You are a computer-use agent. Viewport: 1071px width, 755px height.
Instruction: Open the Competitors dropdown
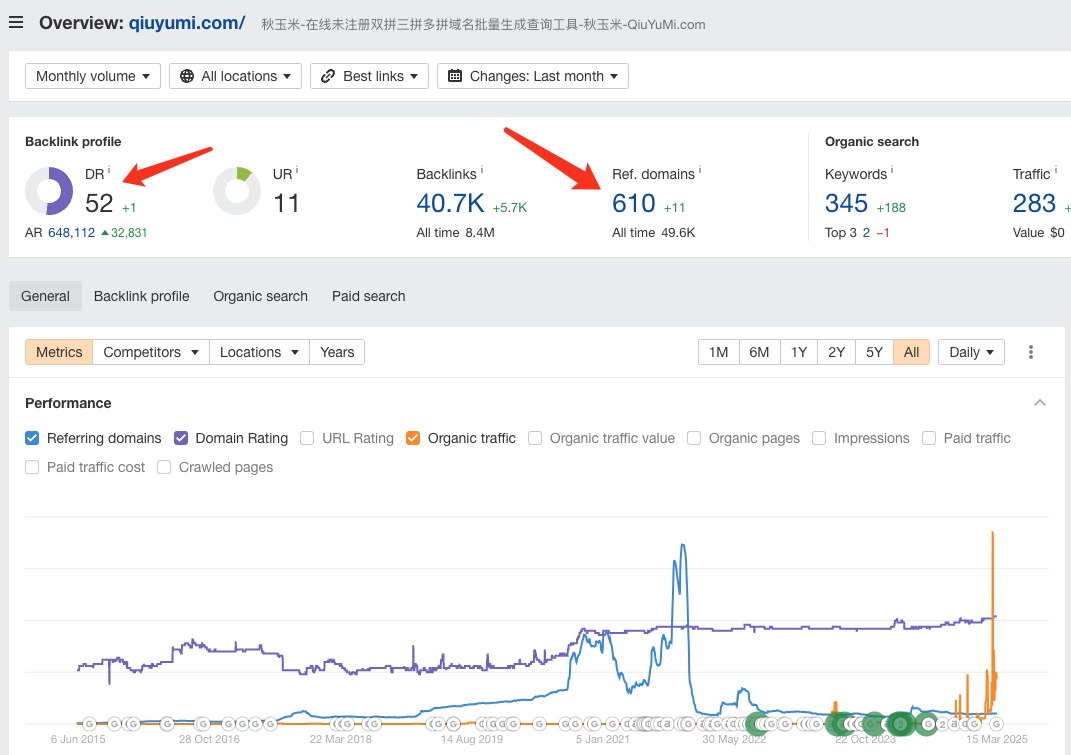pos(151,352)
